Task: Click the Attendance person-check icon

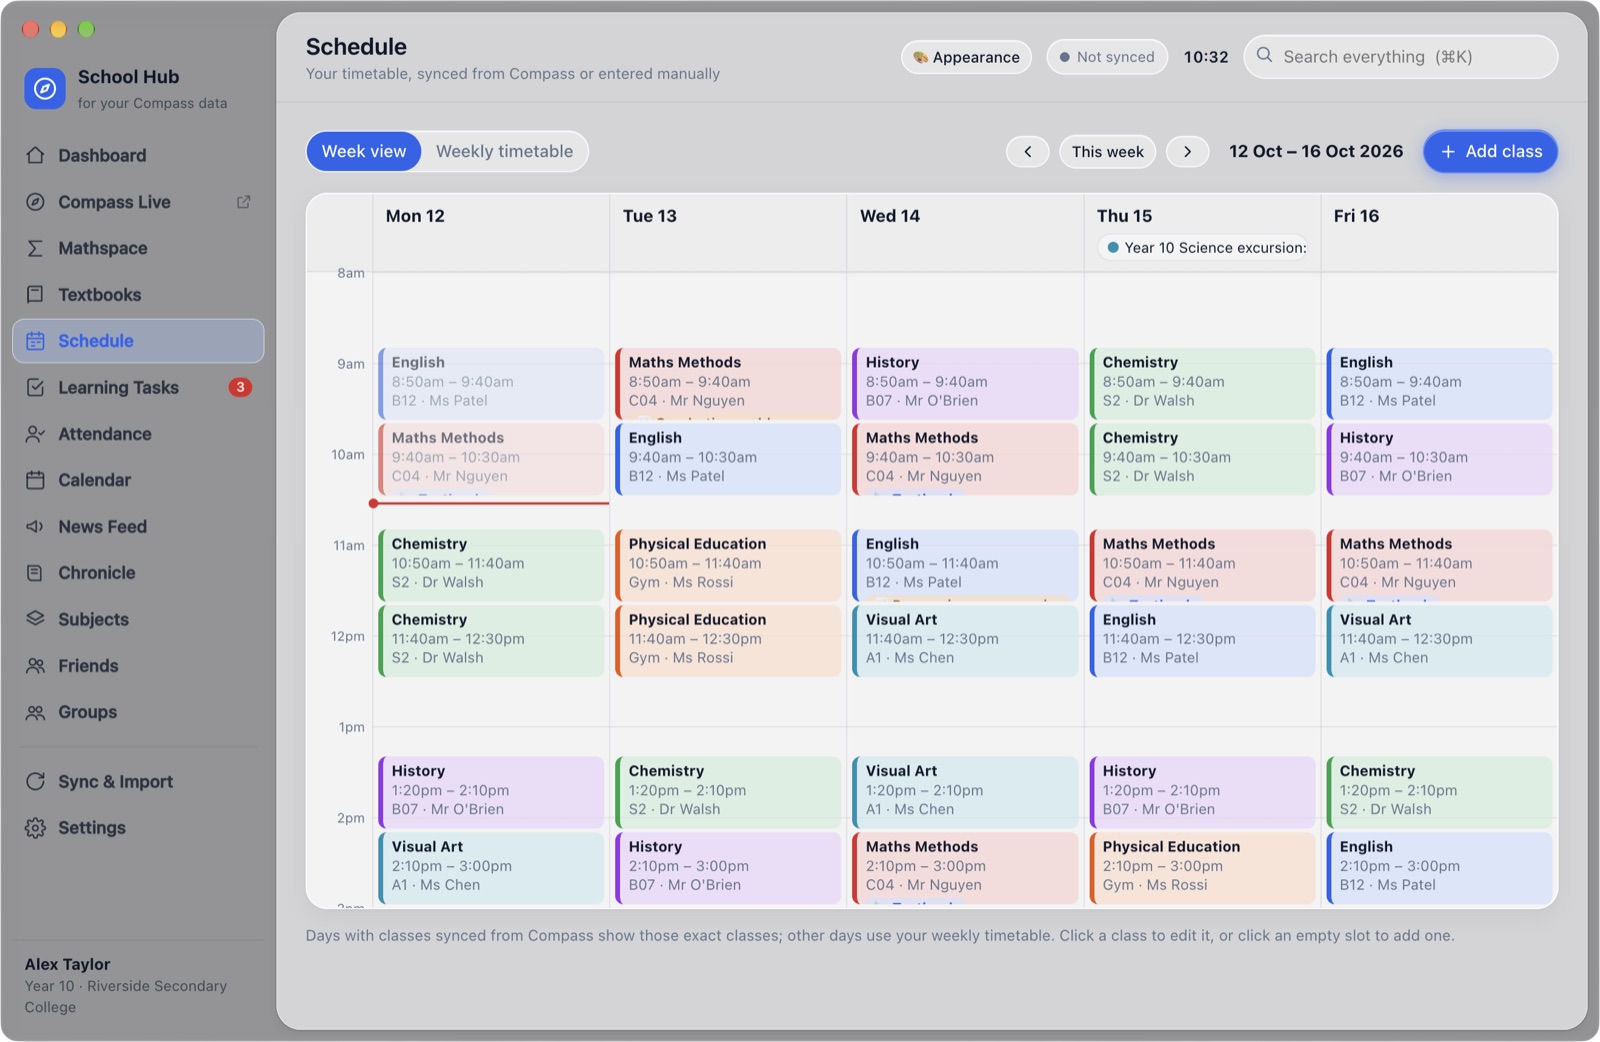Action: pyautogui.click(x=36, y=434)
